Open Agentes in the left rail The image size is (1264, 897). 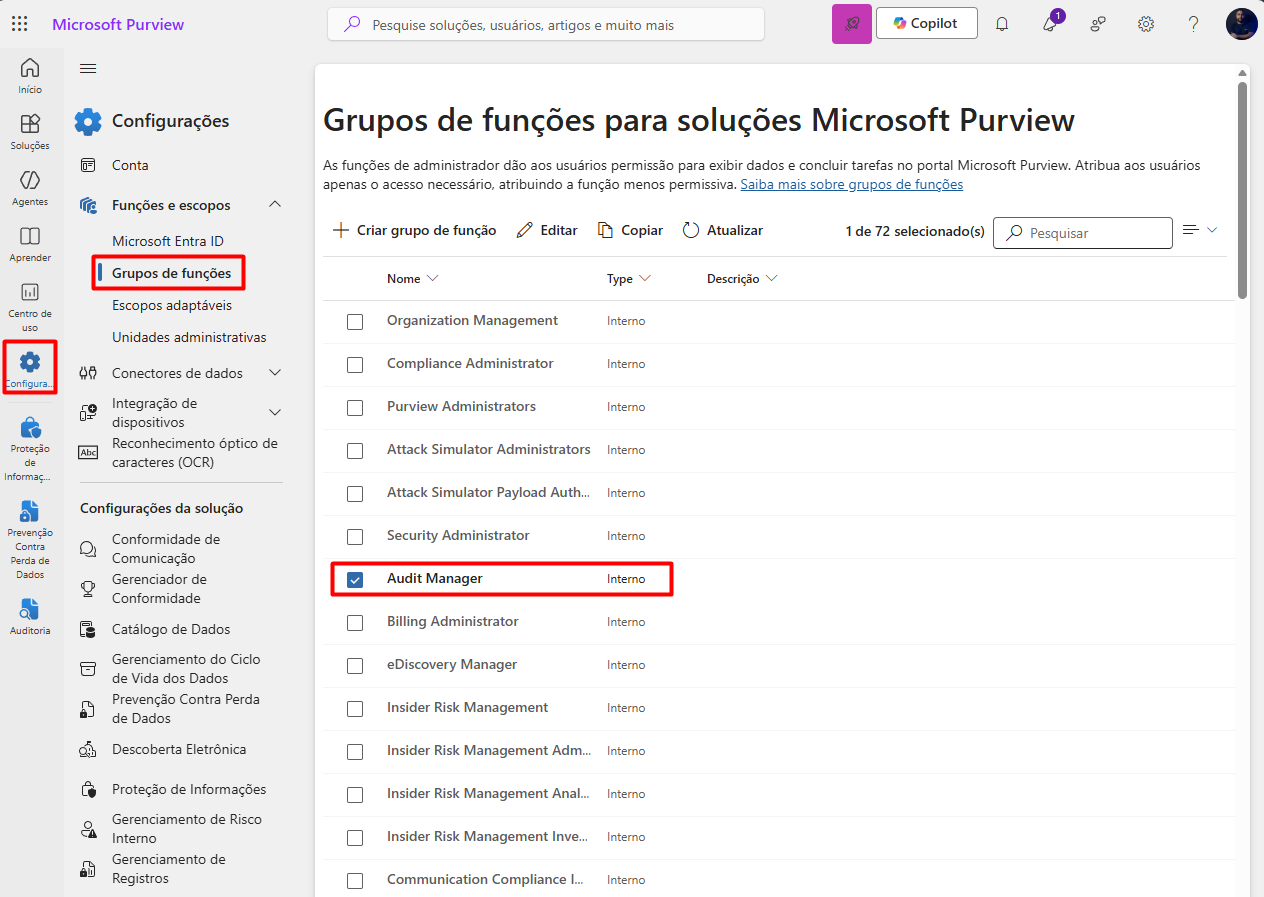click(x=30, y=188)
